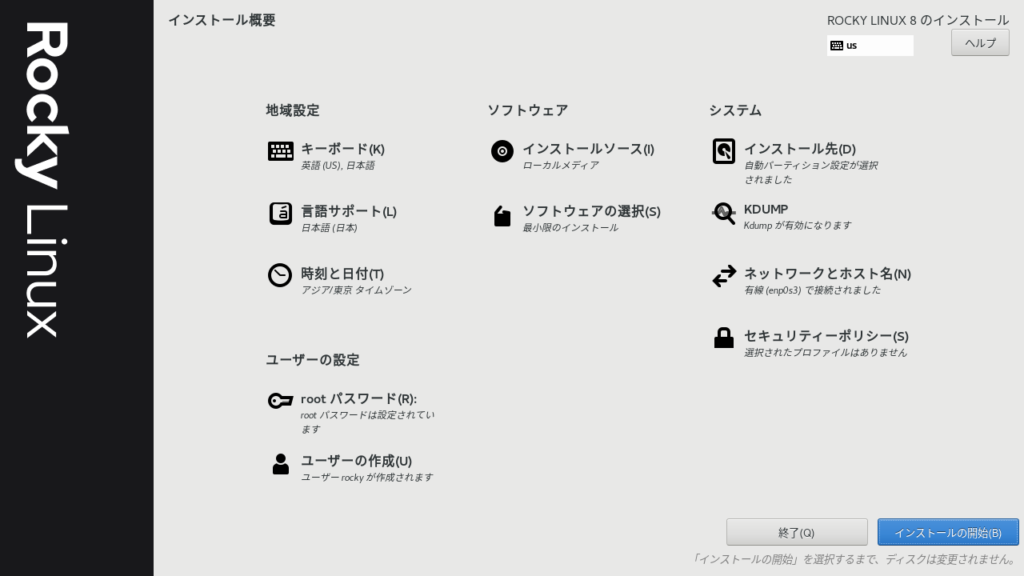Click the network arrows icon
1024x576 pixels.
[724, 276]
